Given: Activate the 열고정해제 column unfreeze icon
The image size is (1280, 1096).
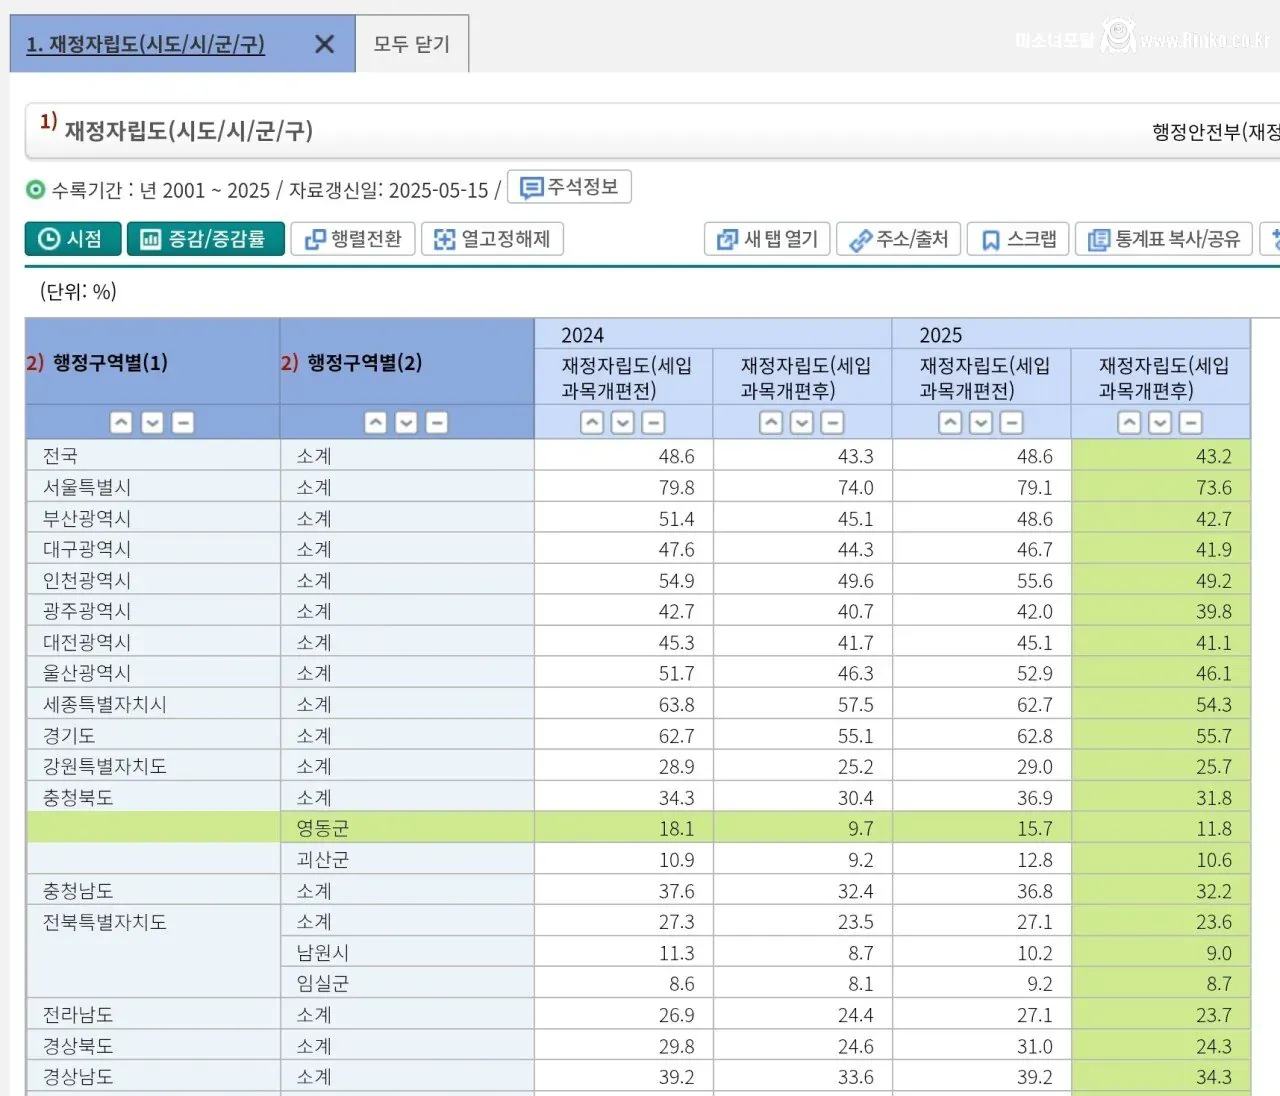Looking at the screenshot, I should point(444,238).
